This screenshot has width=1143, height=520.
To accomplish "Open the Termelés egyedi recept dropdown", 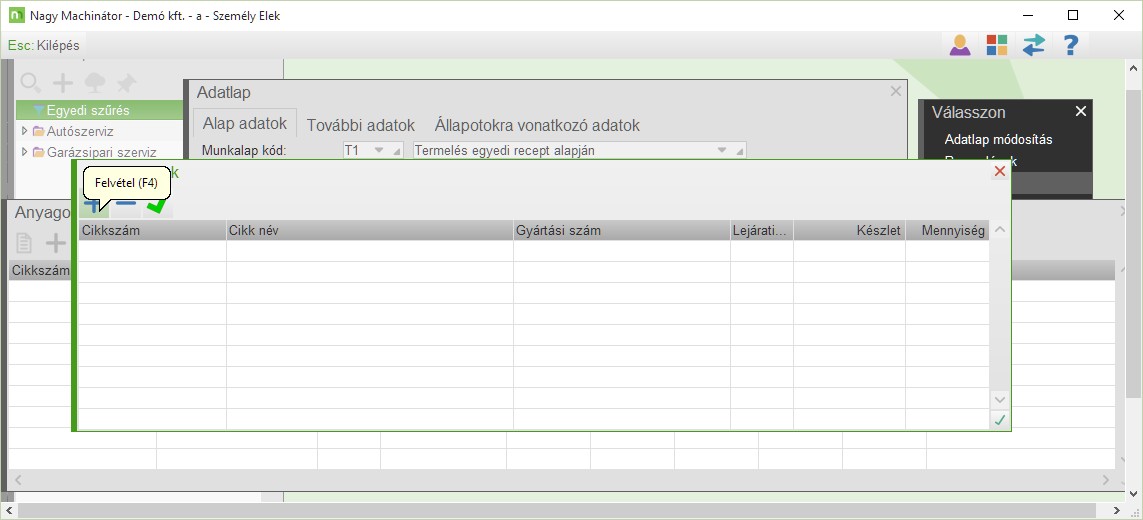I will pyautogui.click(x=722, y=150).
